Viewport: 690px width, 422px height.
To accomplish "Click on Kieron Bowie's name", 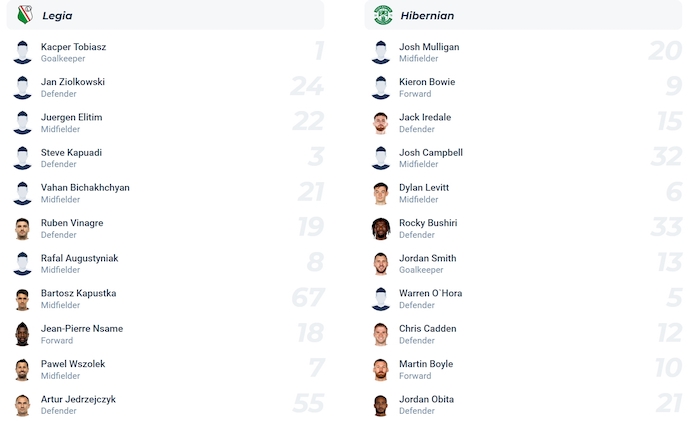I will (x=427, y=82).
